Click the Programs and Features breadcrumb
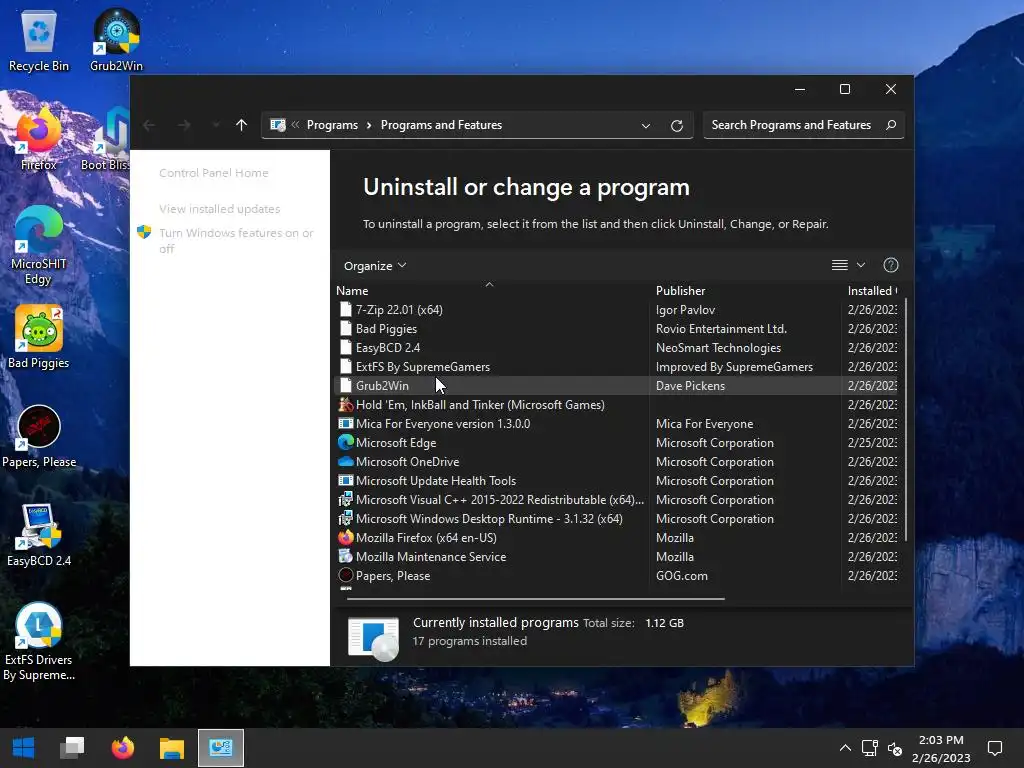The height and width of the screenshot is (768, 1024). tap(441, 125)
